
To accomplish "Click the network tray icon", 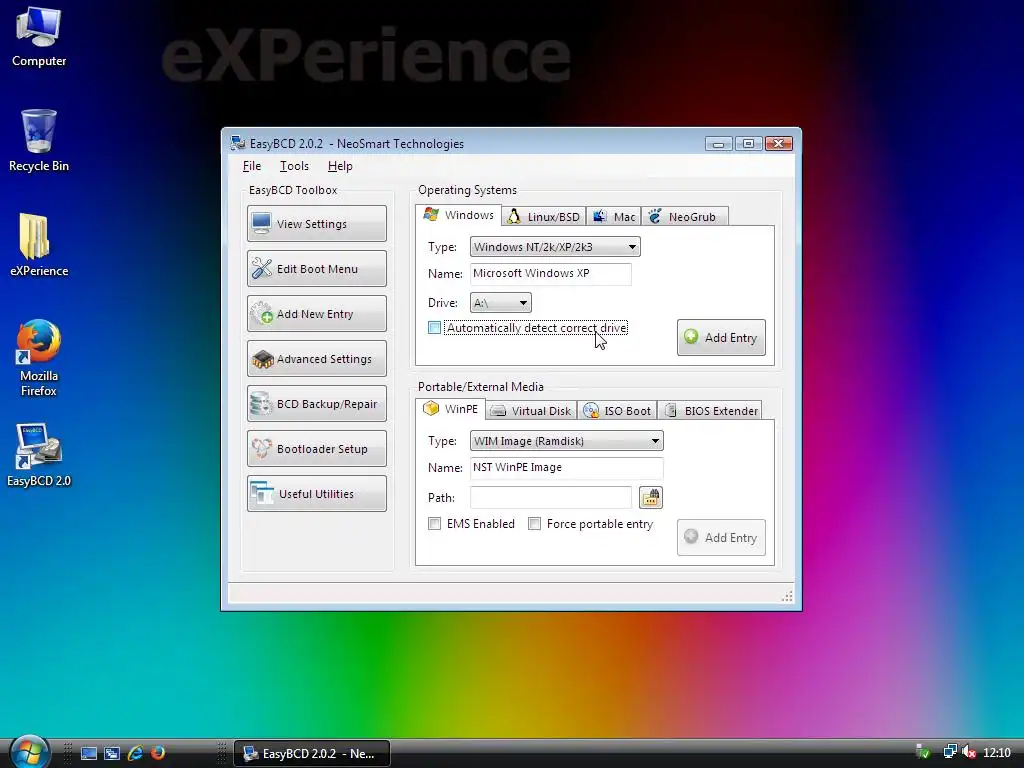I will [x=950, y=753].
